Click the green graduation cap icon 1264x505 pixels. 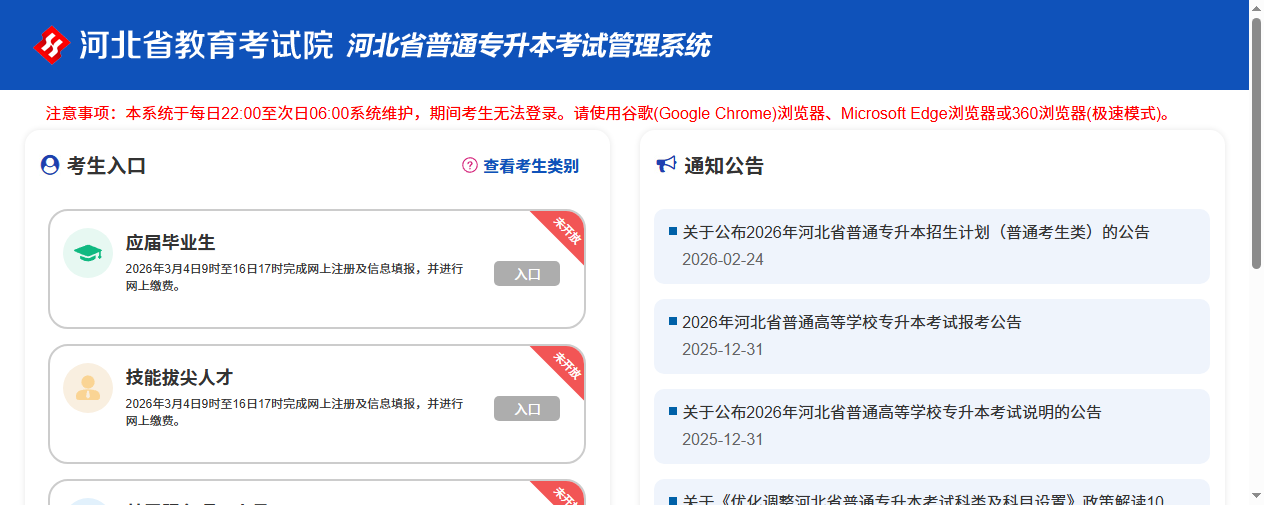(x=88, y=253)
